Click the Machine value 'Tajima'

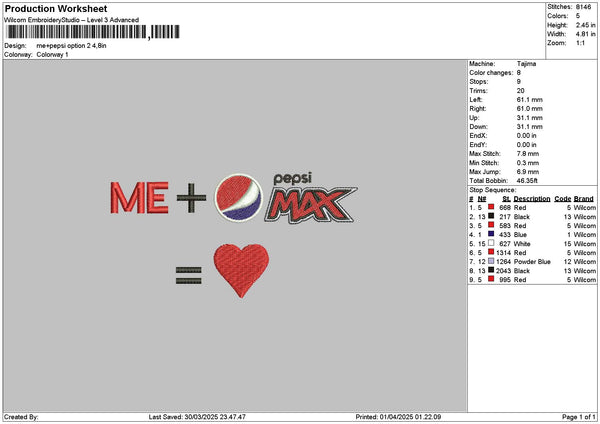pos(526,64)
